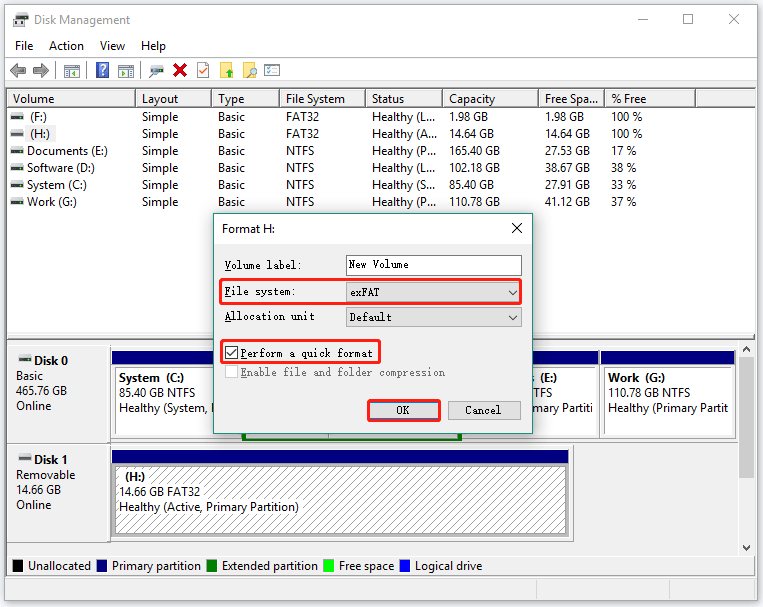Sort by Volume column header

point(71,99)
